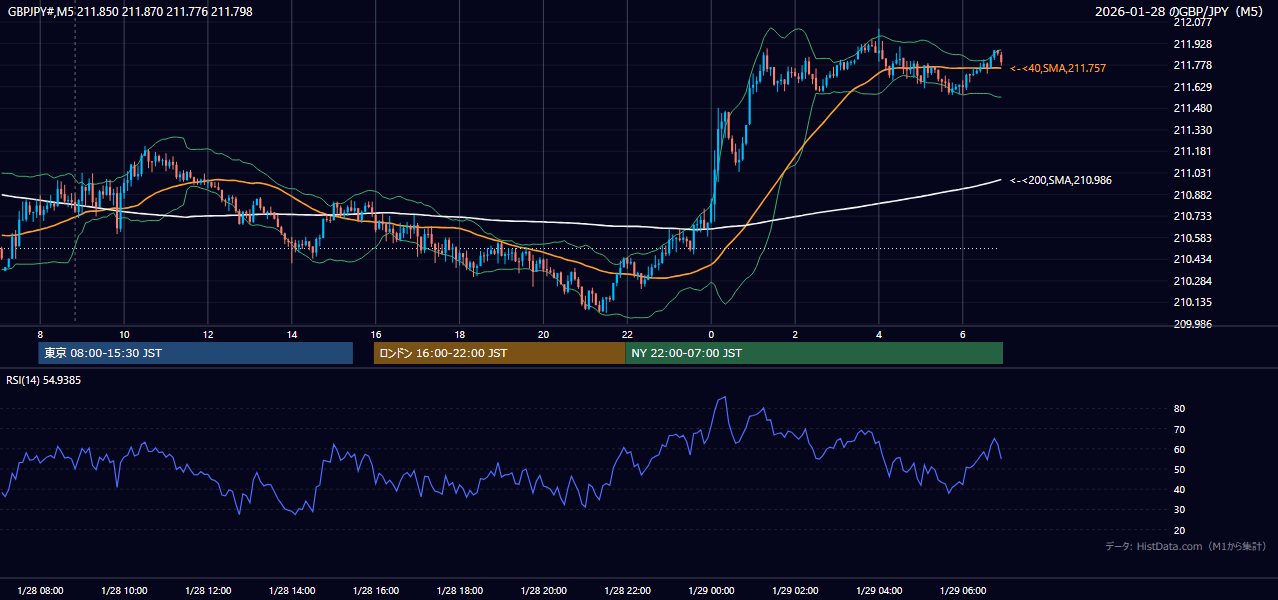
Task: Click hour tick 16 under price chart
Action: (x=376, y=334)
